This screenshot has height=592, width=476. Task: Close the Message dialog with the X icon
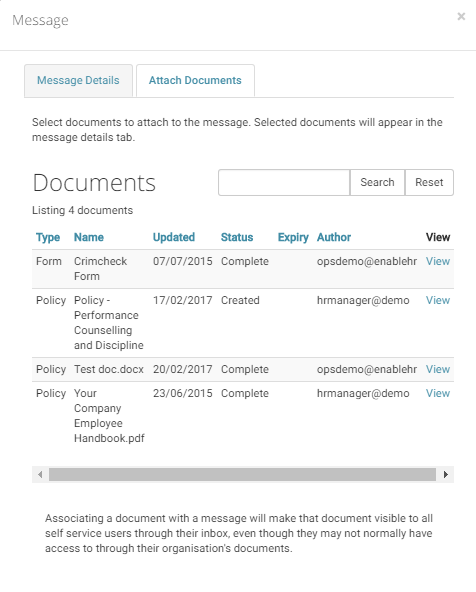(461, 16)
